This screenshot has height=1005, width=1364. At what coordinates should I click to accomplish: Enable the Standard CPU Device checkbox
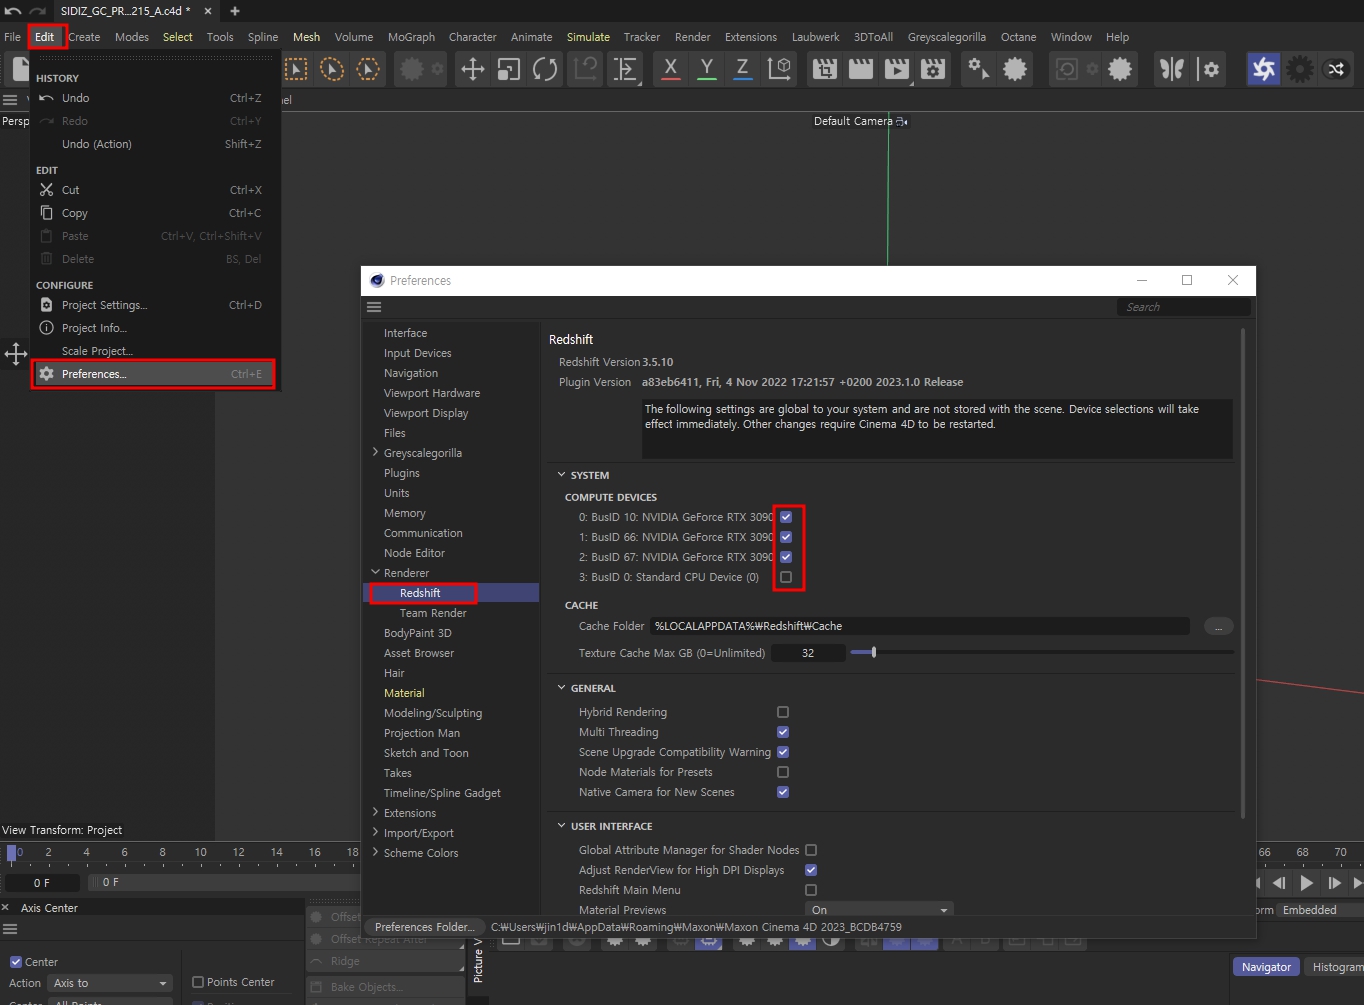(786, 577)
